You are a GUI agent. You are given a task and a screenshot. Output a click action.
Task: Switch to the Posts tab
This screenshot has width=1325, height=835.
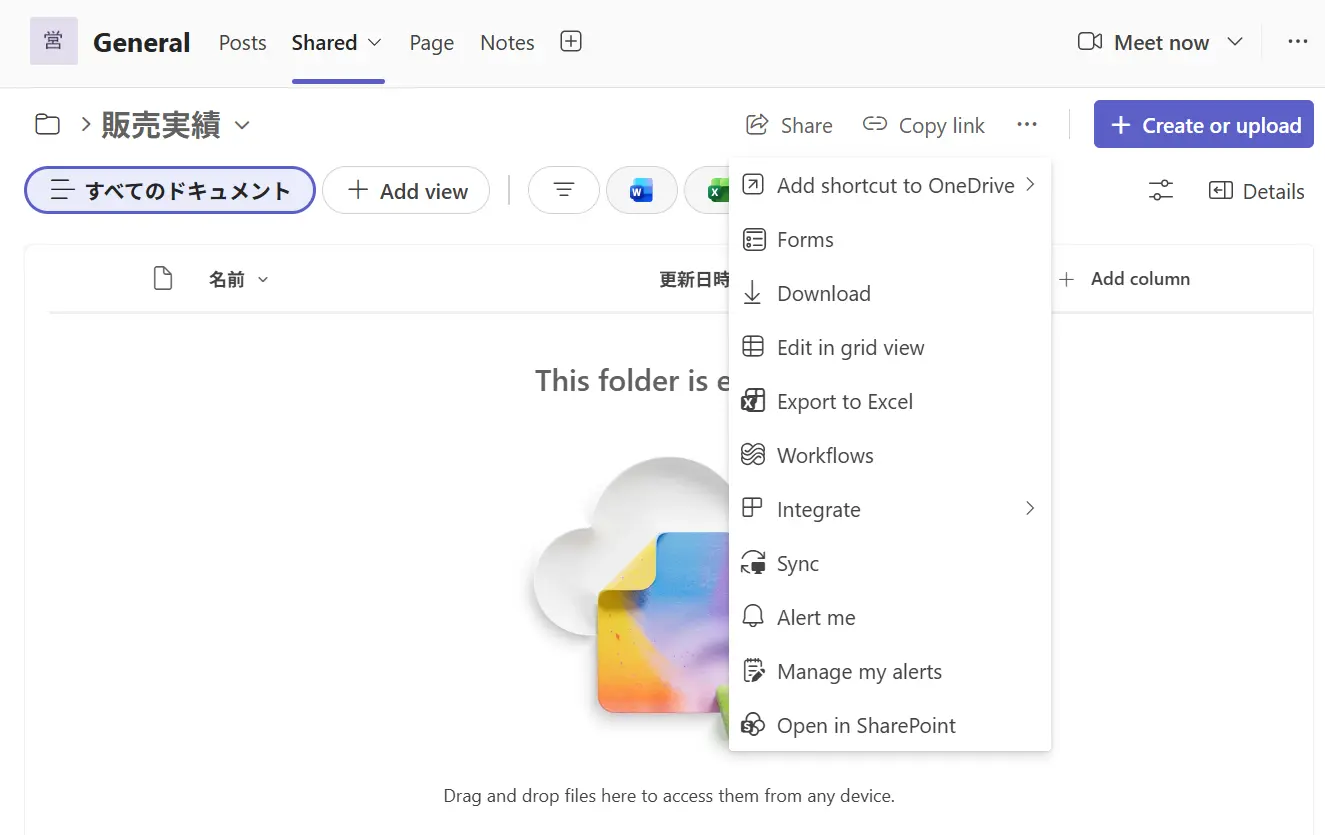click(x=243, y=42)
